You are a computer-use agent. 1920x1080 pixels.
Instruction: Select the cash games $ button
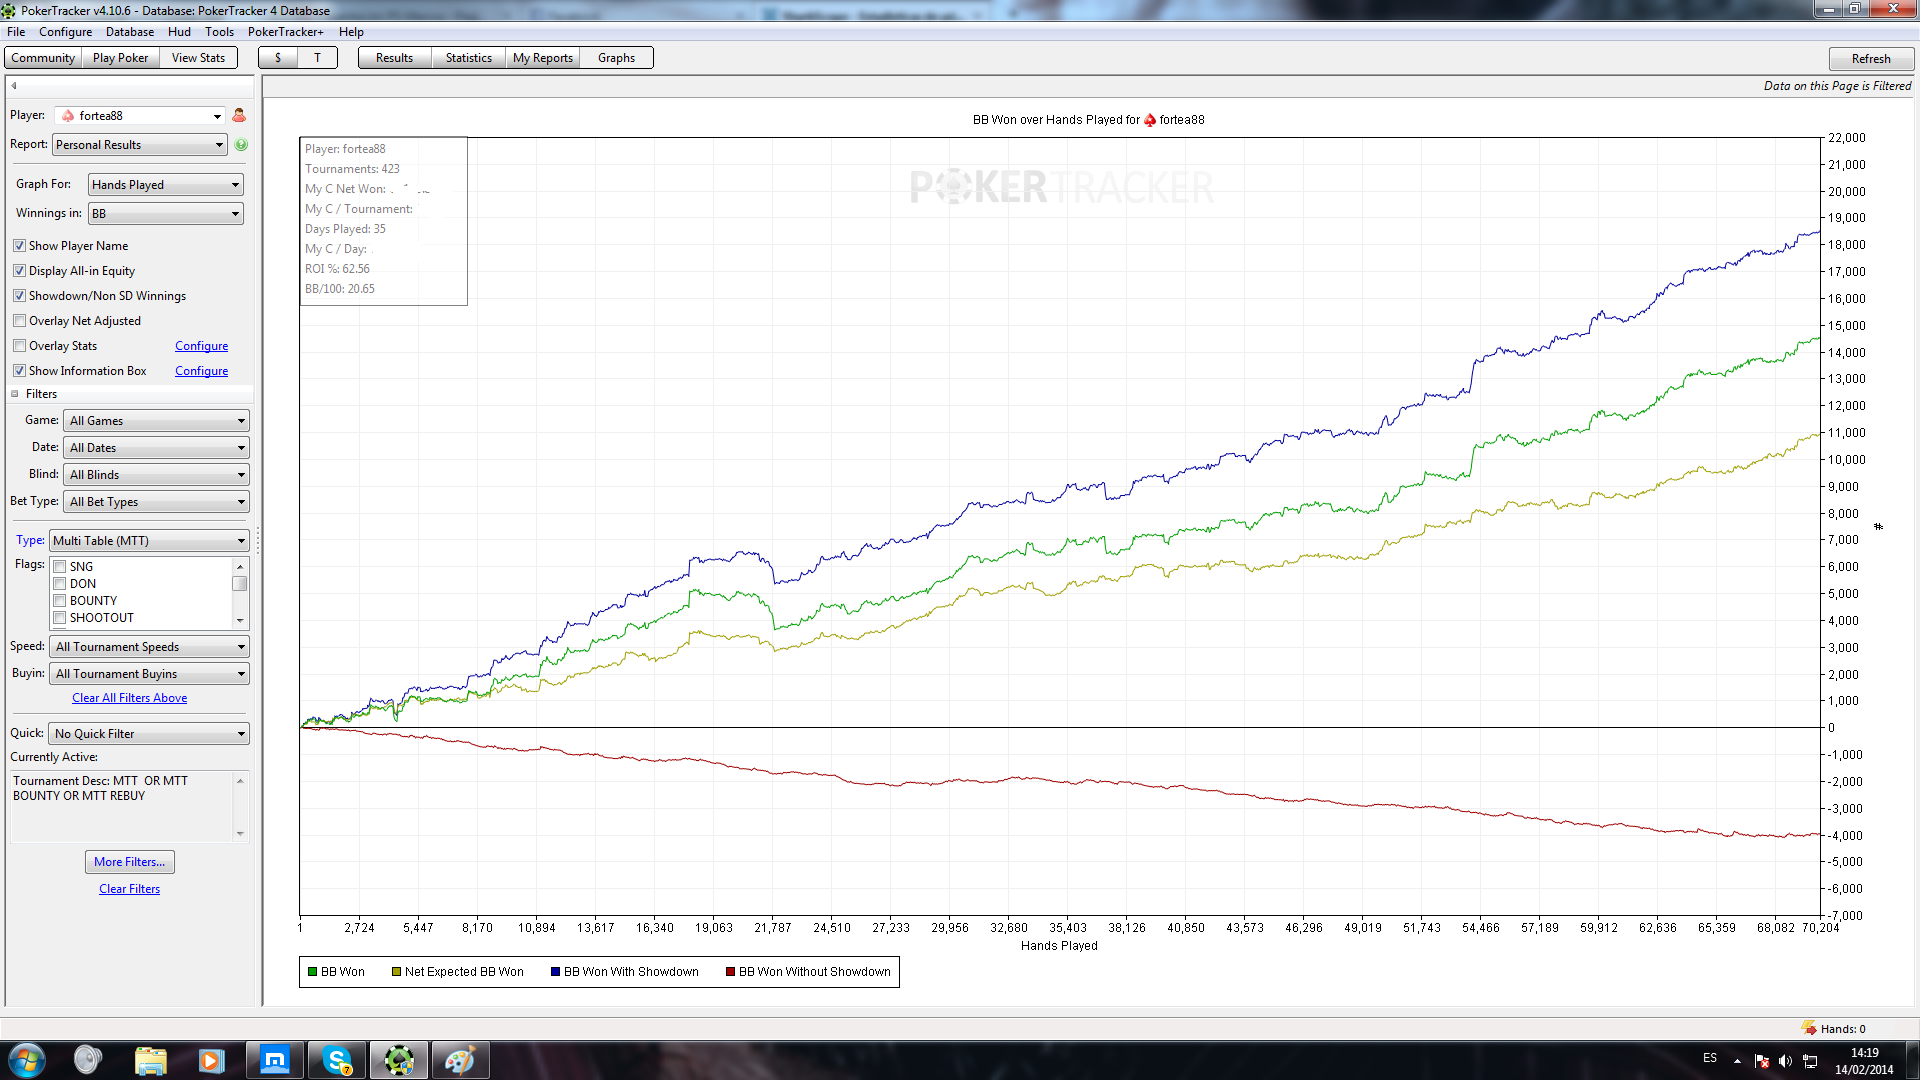click(278, 58)
